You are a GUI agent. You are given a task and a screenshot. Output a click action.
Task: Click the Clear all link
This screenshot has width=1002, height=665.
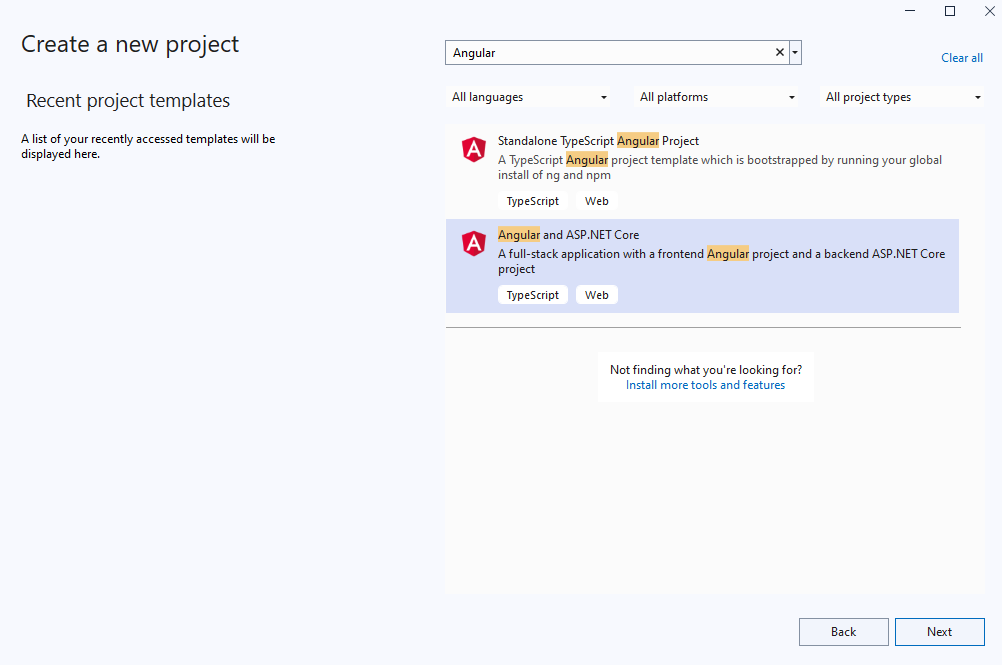(961, 58)
